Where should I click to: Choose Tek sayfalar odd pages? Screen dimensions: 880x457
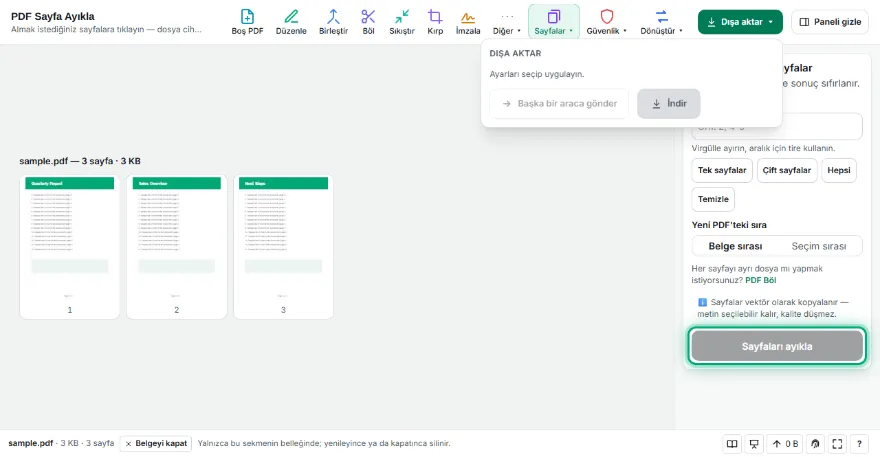722,170
